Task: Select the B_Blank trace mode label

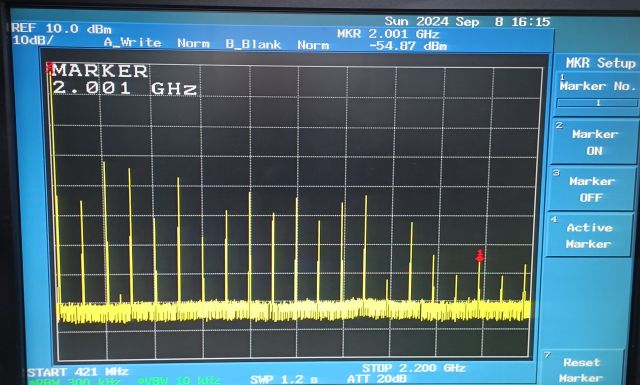Action: (x=253, y=44)
